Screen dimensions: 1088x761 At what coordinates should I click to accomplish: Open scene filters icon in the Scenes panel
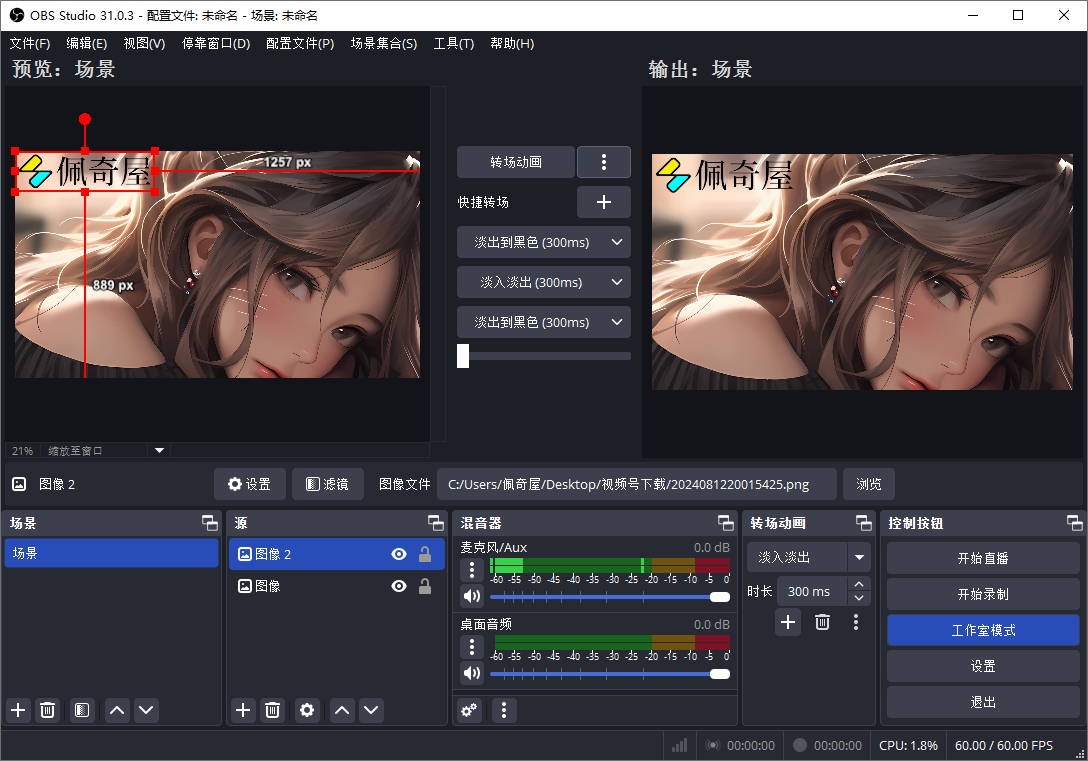[x=82, y=710]
